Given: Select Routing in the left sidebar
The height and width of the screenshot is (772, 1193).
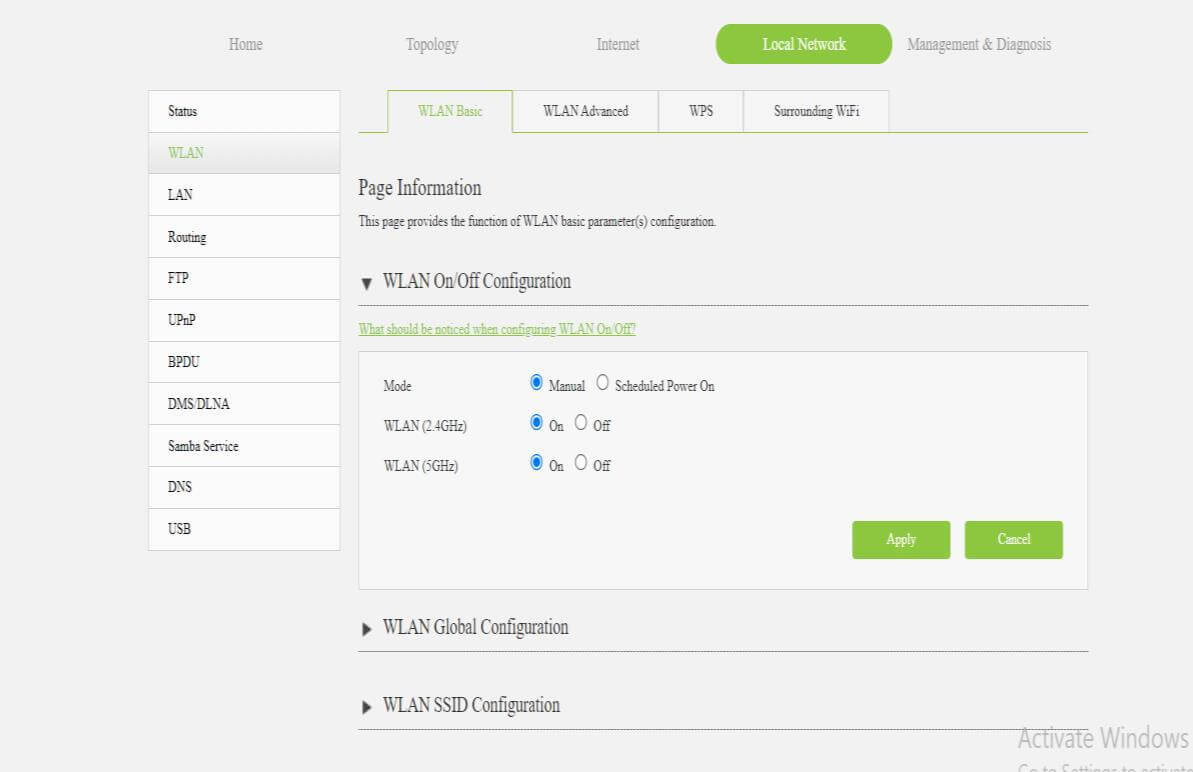Looking at the screenshot, I should (x=187, y=237).
